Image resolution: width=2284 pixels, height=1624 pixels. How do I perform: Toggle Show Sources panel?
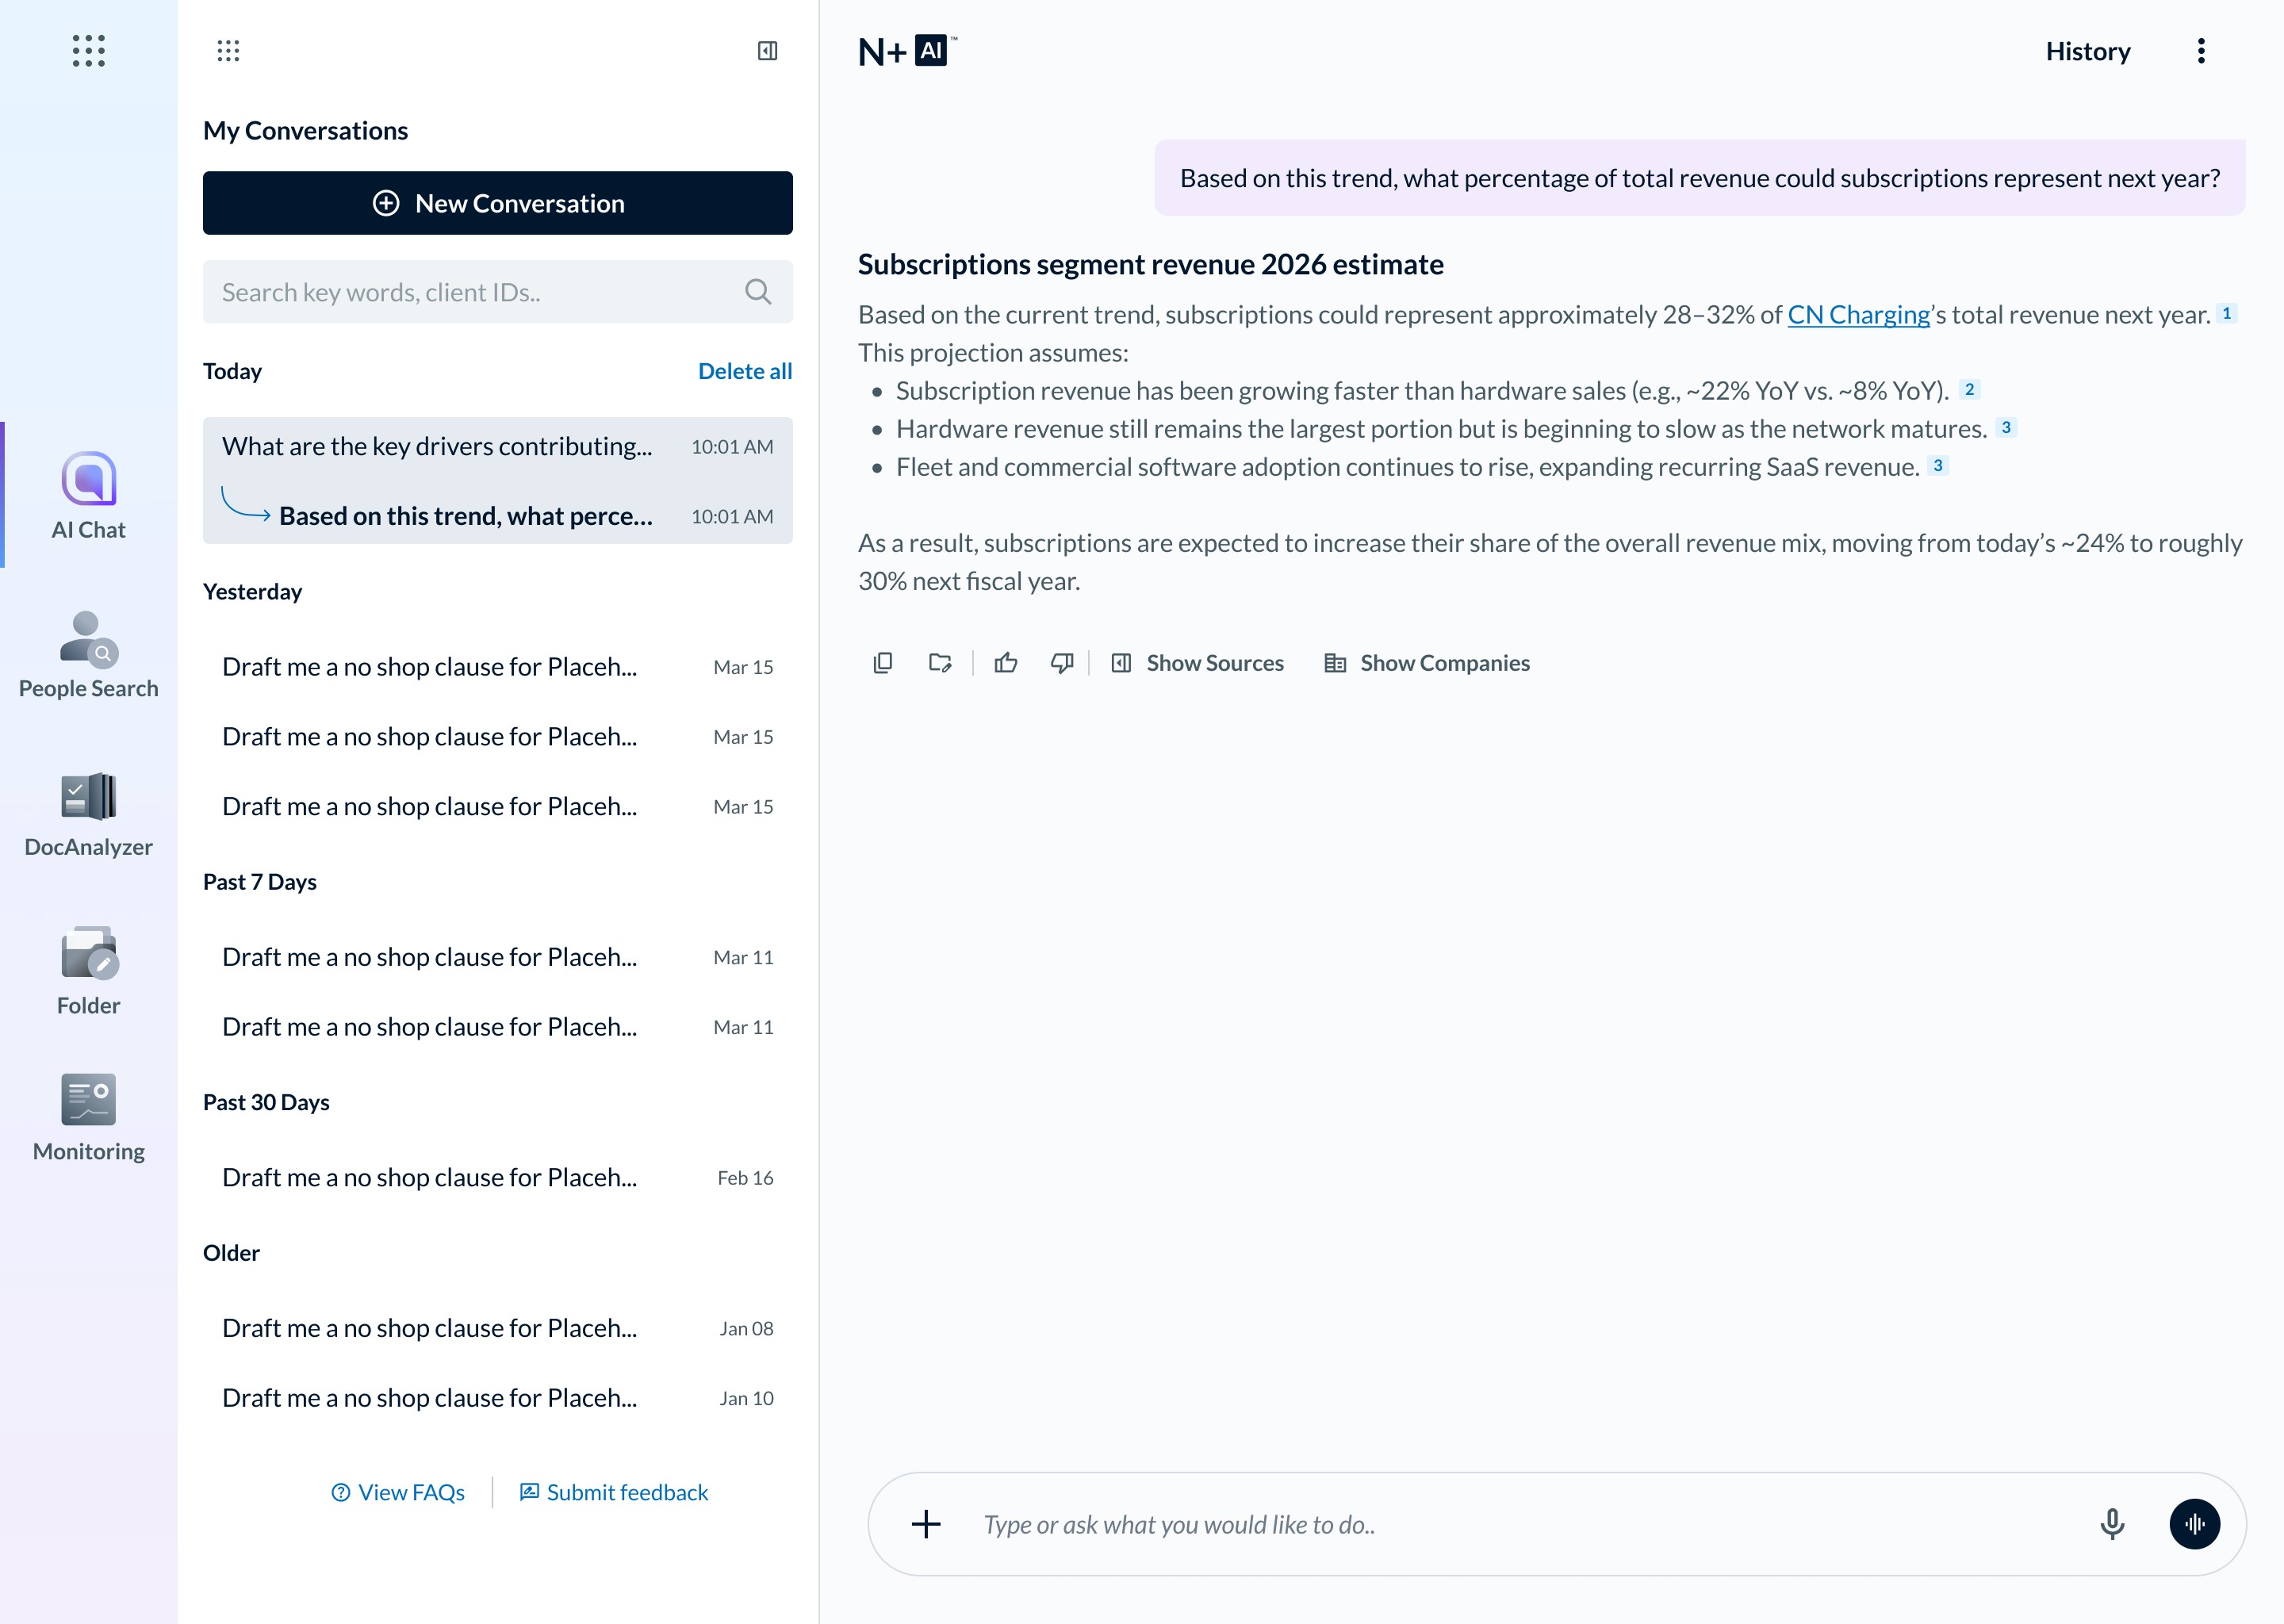coord(1198,663)
